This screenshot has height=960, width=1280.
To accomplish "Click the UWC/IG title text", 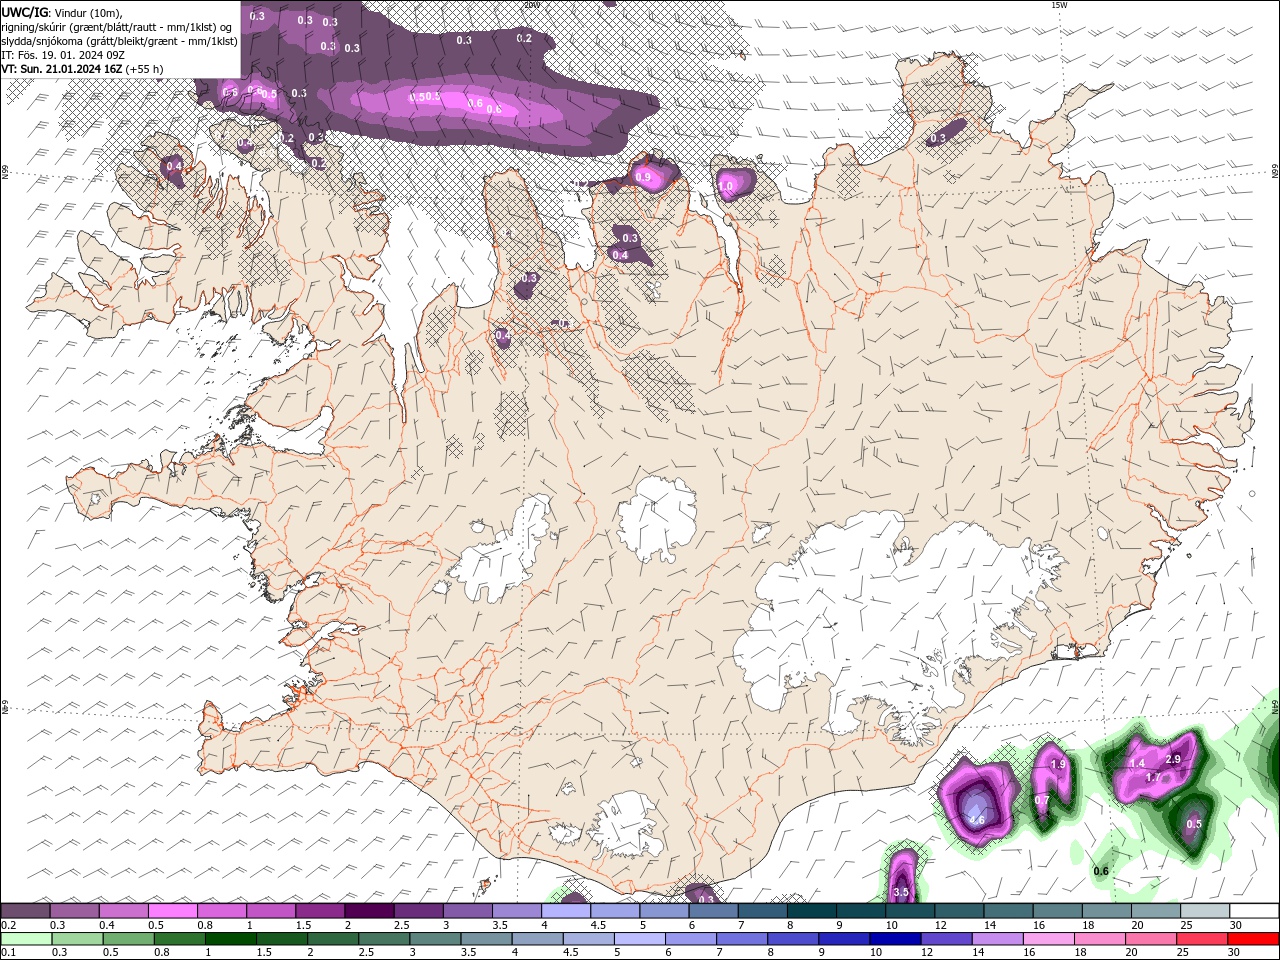I will point(25,12).
